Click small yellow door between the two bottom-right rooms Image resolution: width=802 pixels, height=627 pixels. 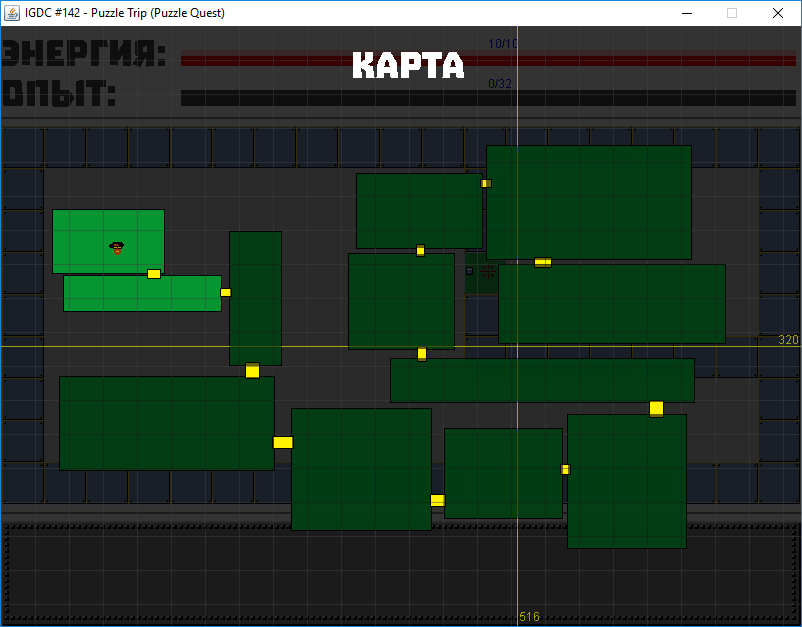[x=565, y=469]
